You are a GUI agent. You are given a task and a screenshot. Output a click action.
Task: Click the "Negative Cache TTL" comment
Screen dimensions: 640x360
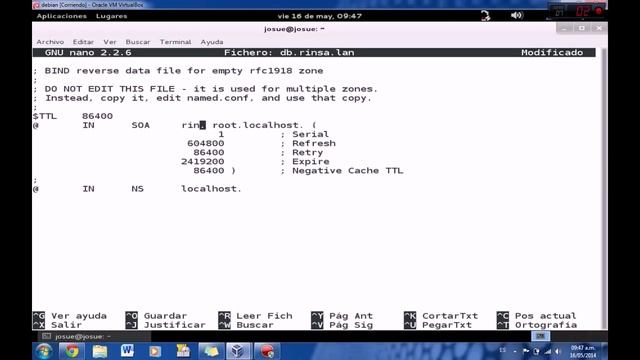tap(347, 171)
